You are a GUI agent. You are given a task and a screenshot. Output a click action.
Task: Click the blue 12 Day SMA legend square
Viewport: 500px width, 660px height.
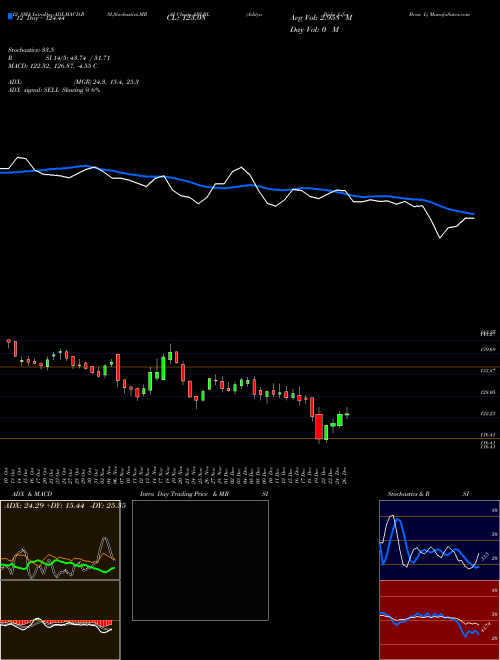tap(11, 16)
